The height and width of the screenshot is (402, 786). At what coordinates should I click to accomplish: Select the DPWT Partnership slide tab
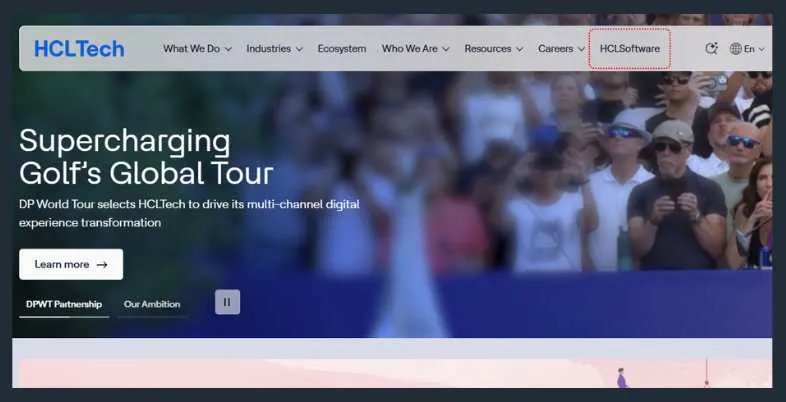tap(64, 304)
